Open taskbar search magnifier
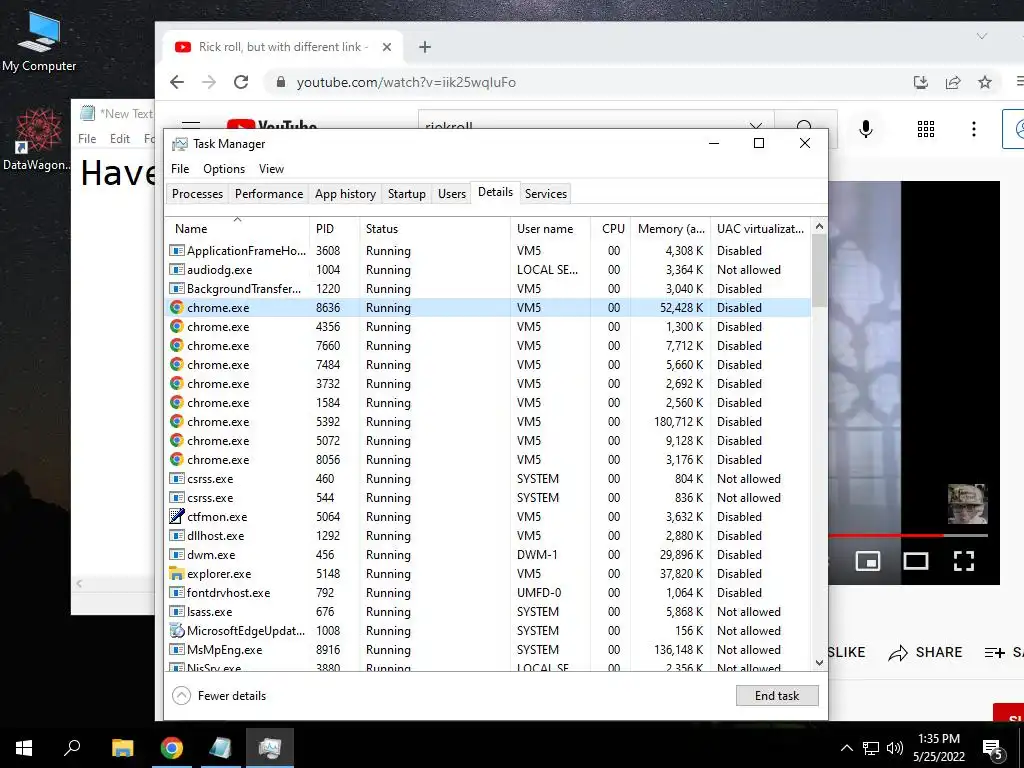The height and width of the screenshot is (768, 1024). 72,748
